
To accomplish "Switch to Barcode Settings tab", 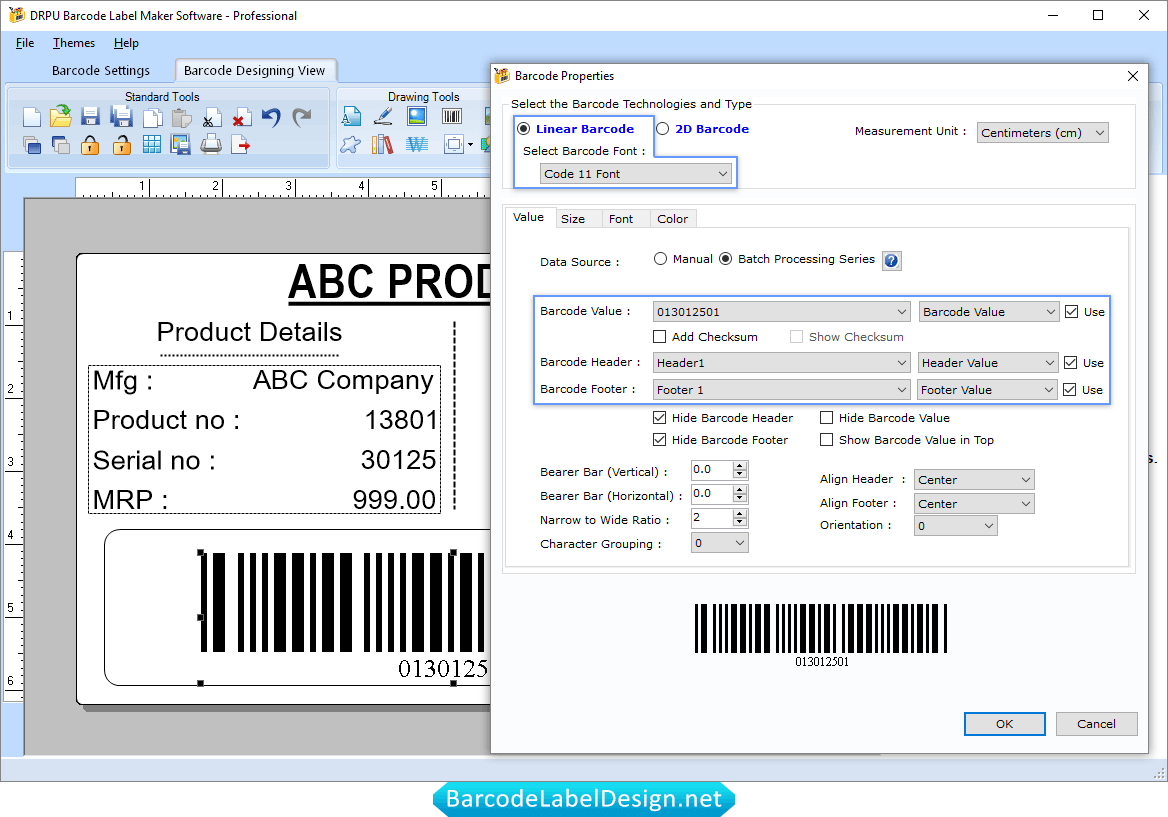I will (101, 70).
